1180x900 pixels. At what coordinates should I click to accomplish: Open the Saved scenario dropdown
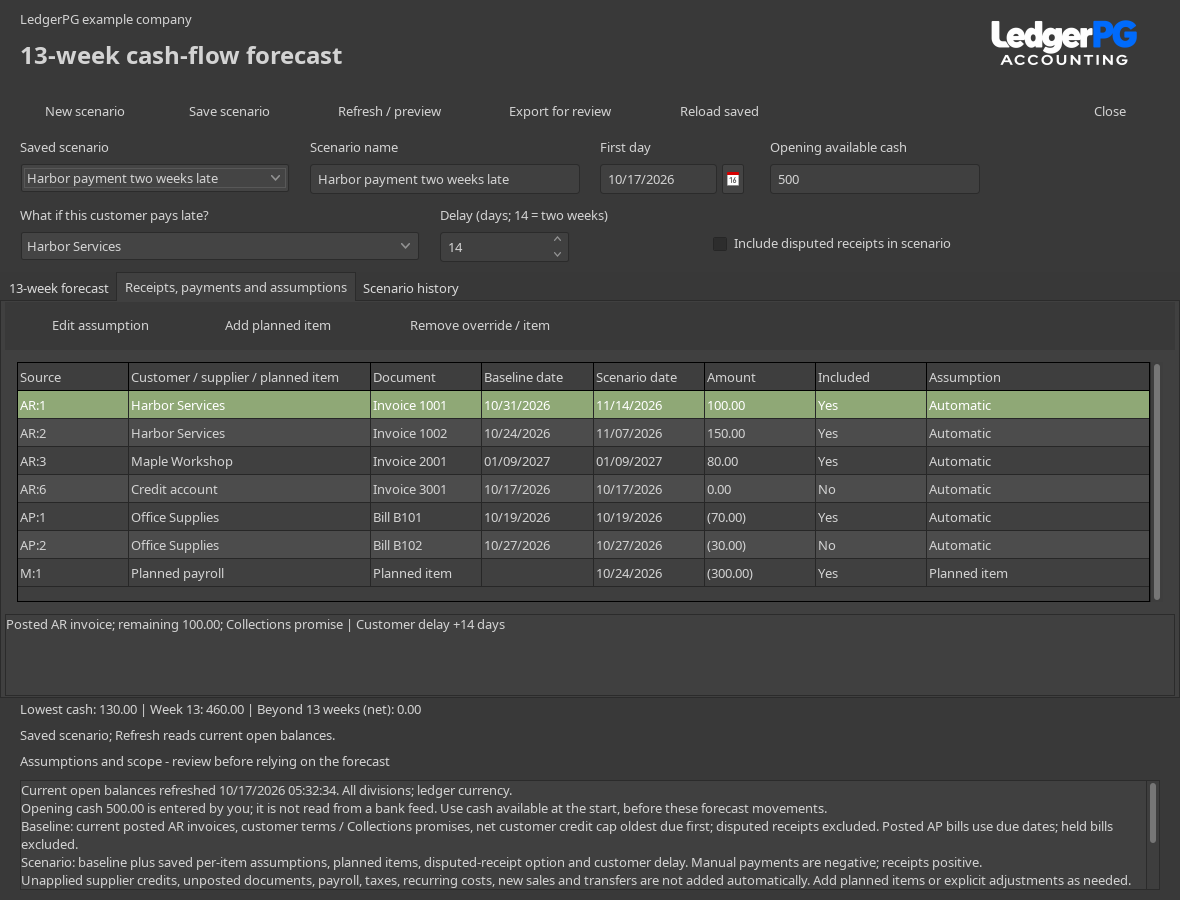(154, 178)
